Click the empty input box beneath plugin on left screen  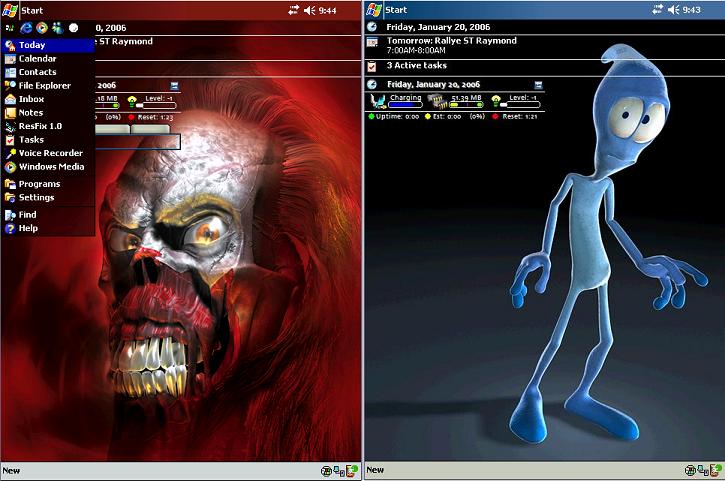[x=137, y=142]
